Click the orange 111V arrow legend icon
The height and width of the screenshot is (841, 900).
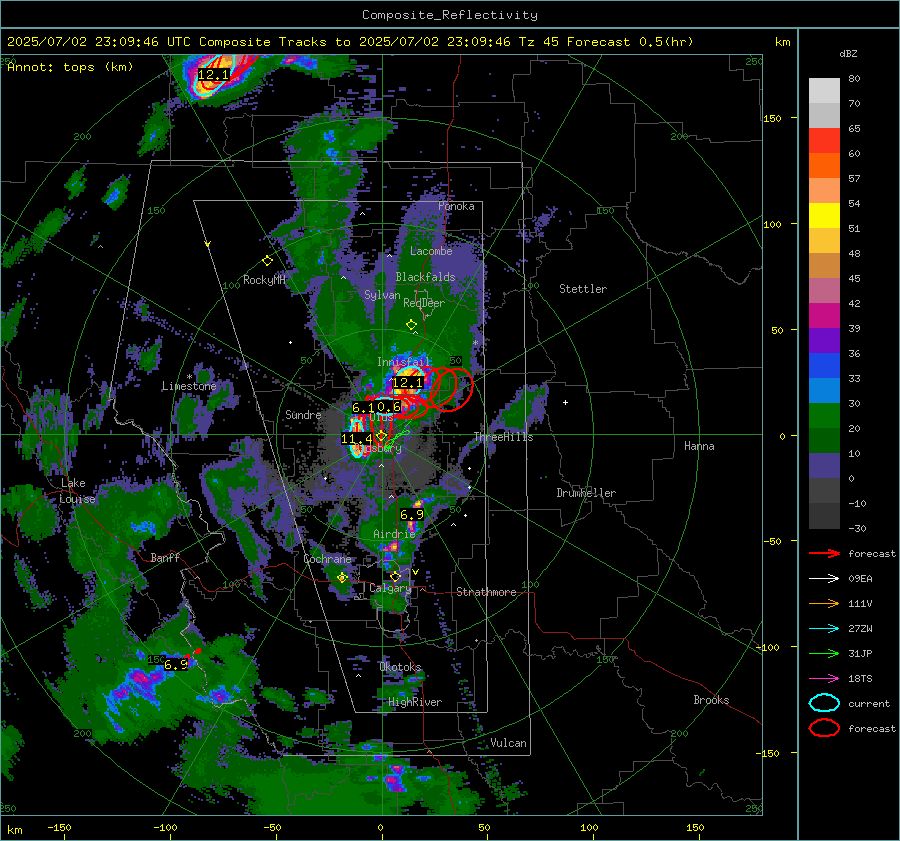[x=824, y=603]
